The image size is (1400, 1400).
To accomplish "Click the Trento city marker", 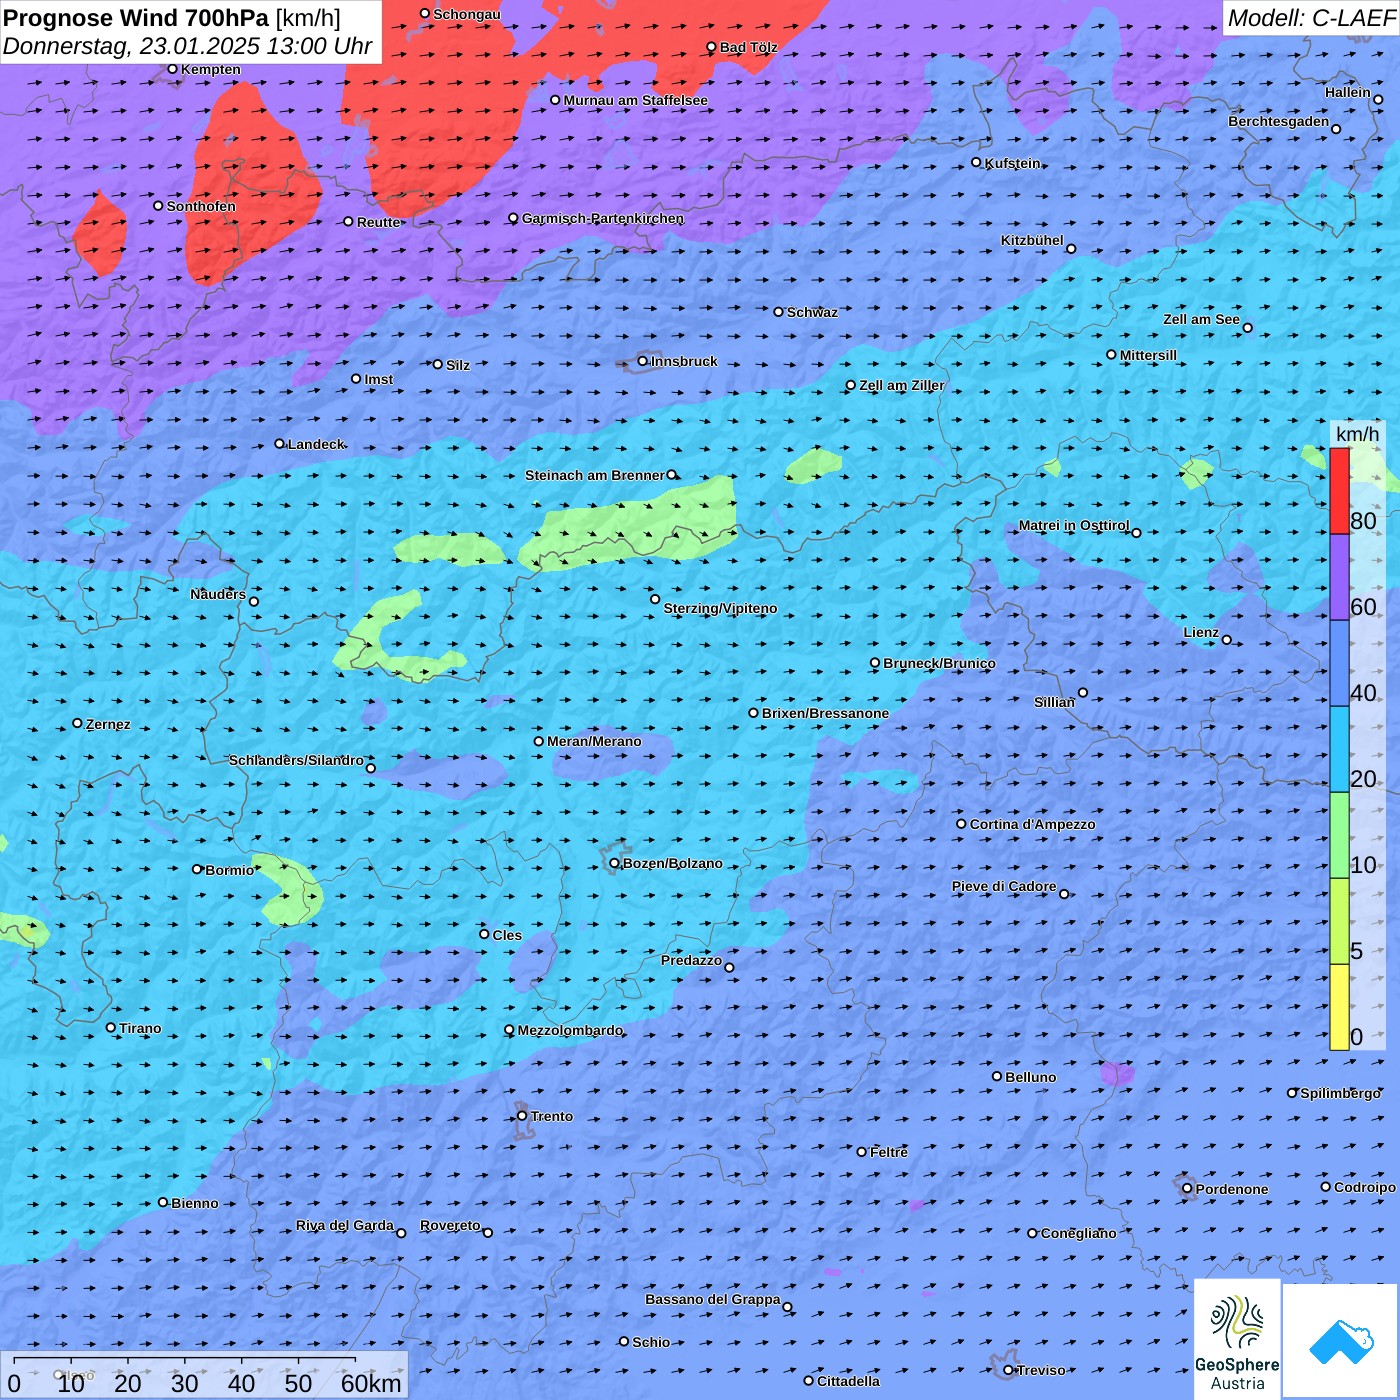I will [x=522, y=1116].
